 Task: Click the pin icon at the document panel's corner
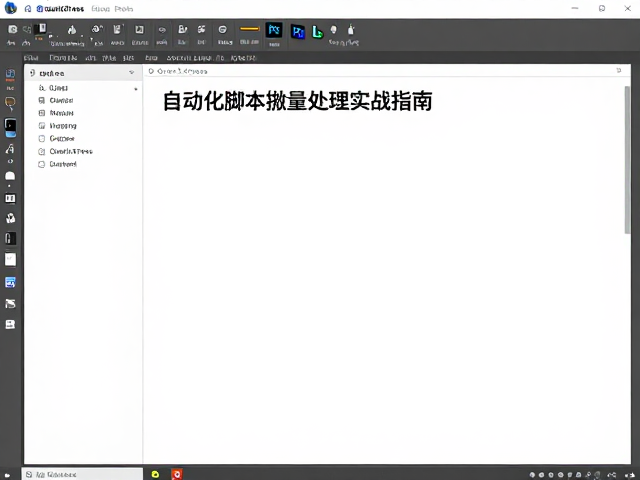pos(619,71)
